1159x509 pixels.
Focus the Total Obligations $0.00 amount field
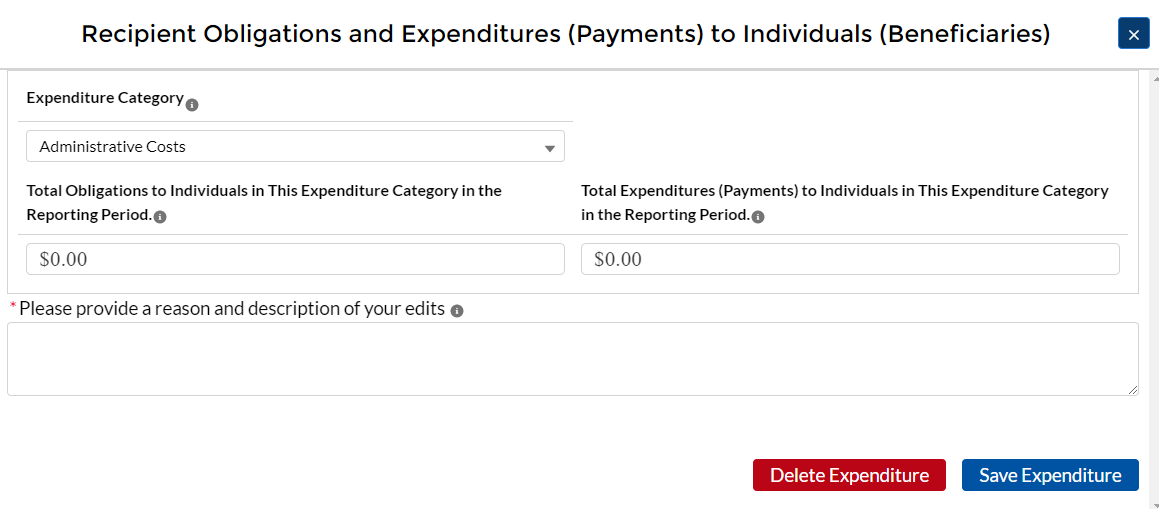295,259
